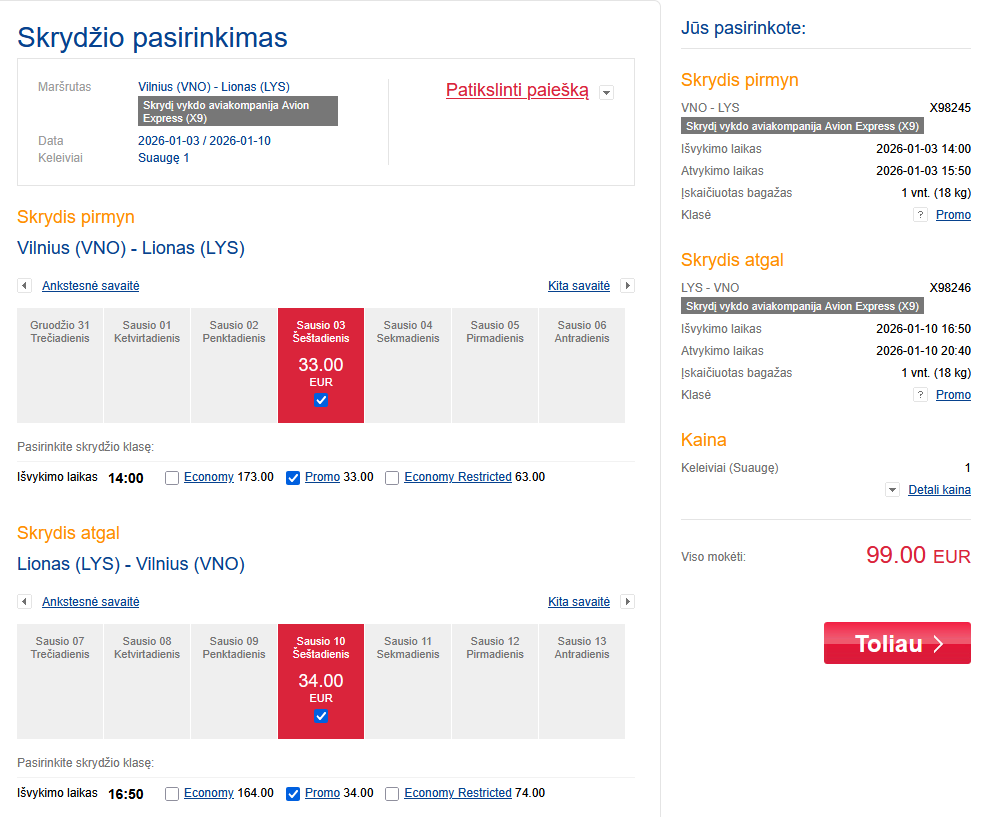The image size is (999, 817).
Task: Select Economy 164.00 checkbox for return flight
Action: tap(172, 794)
